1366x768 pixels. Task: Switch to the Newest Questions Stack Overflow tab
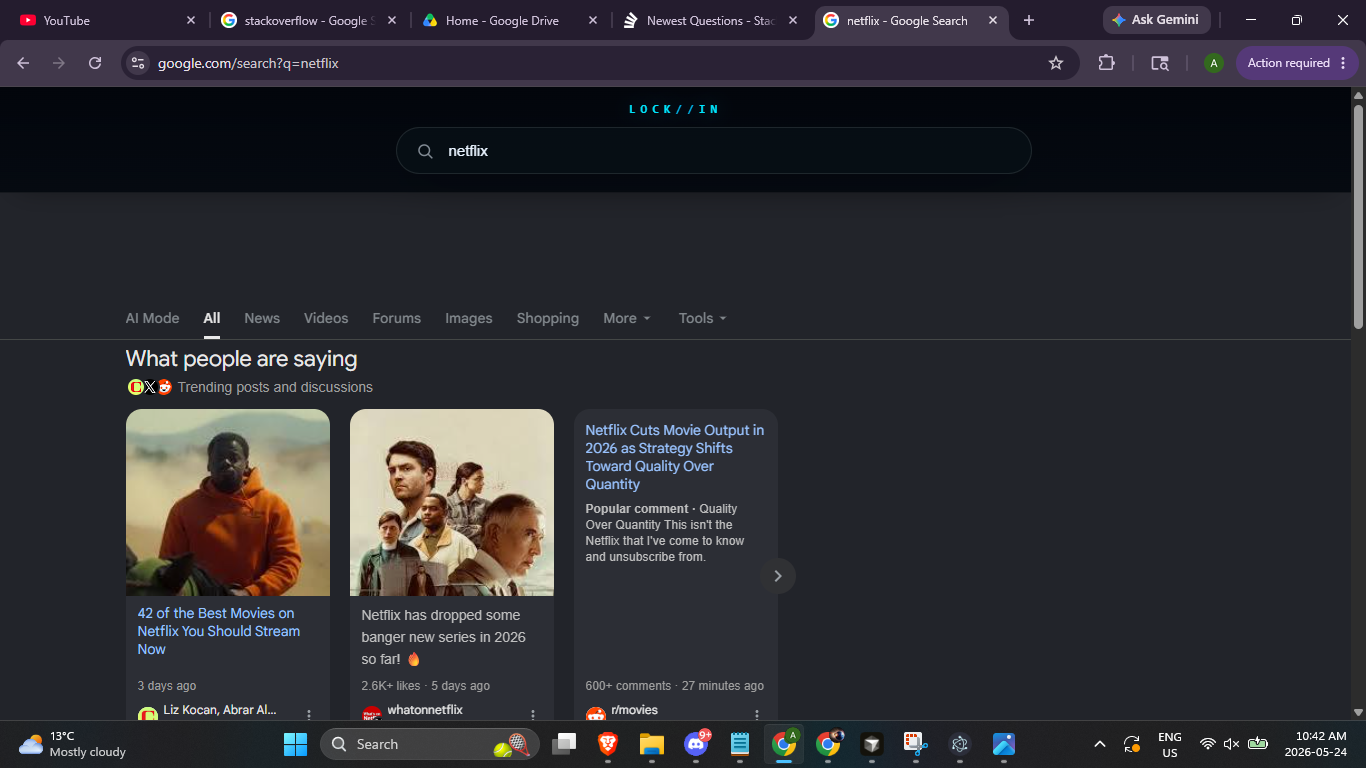[710, 20]
